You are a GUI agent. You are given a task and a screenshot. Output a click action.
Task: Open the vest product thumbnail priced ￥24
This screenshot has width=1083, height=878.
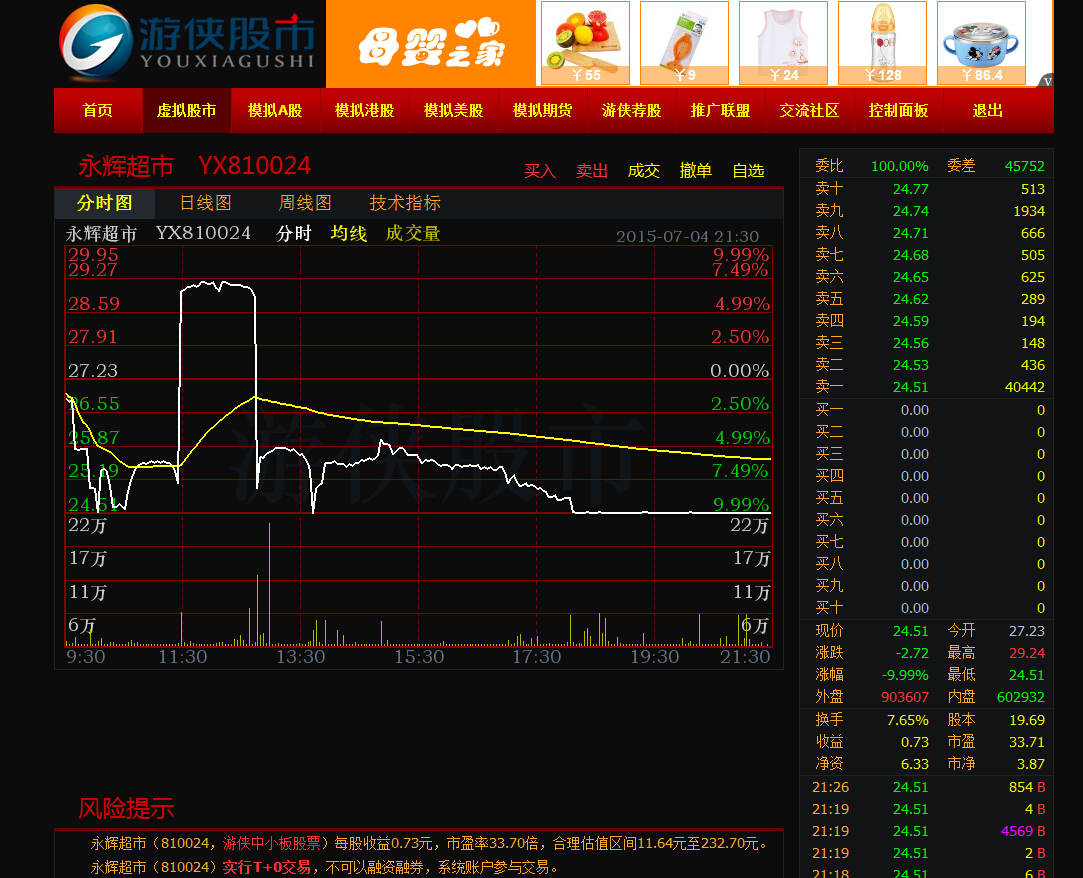click(783, 43)
